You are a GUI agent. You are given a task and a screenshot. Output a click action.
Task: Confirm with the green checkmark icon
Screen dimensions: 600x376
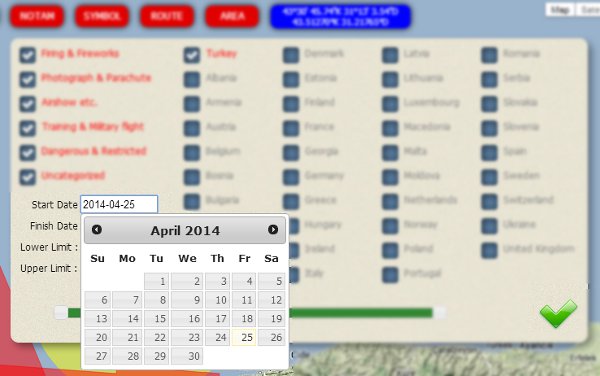[558, 313]
